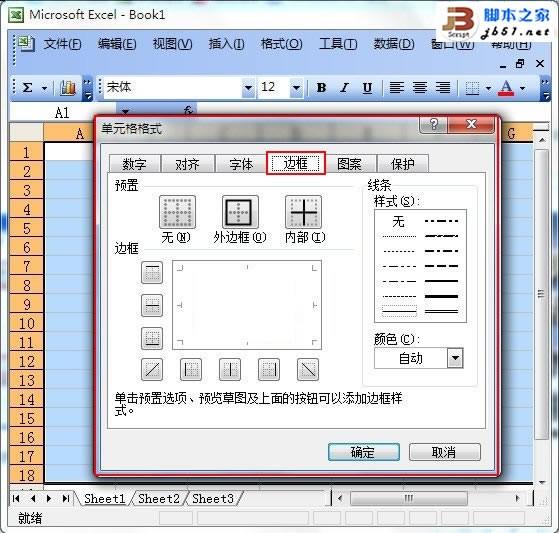This screenshot has height=533, width=559.
Task: Toggle the left border button
Action: (191, 369)
